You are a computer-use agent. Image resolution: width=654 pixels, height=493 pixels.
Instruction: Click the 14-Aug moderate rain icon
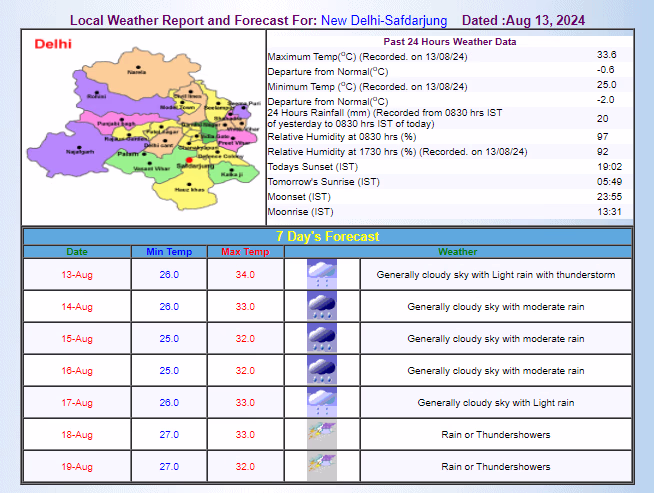click(x=321, y=306)
